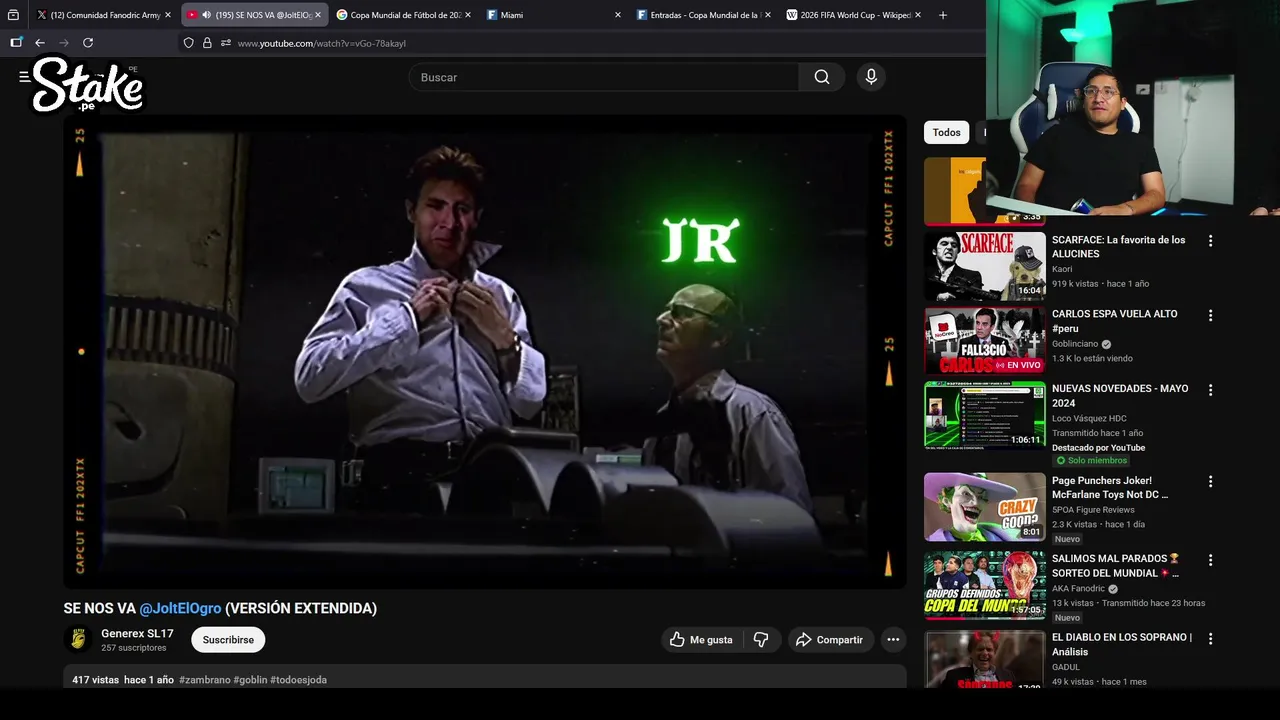Switch to Comunidad Fanodric Army tab
Screen dimensions: 1280x720
pyautogui.click(x=103, y=15)
